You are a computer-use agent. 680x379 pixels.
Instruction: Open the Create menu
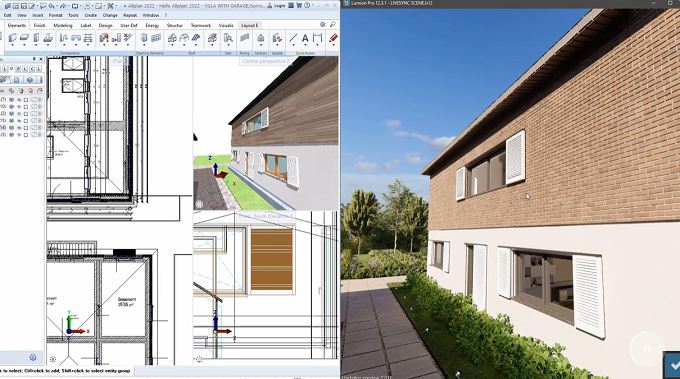pos(91,15)
